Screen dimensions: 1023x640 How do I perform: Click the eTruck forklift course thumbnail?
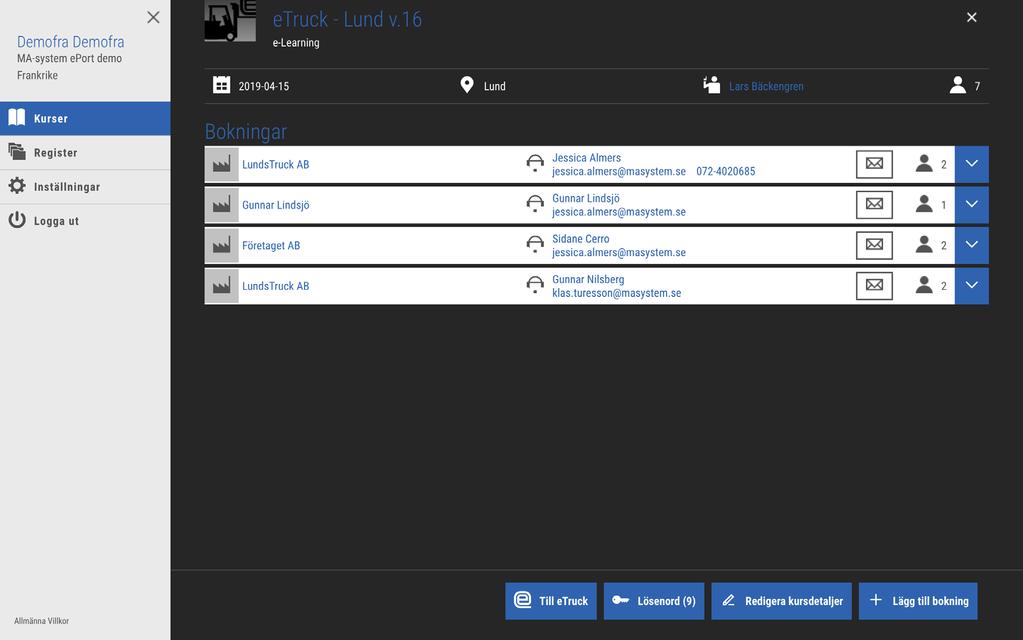(230, 21)
